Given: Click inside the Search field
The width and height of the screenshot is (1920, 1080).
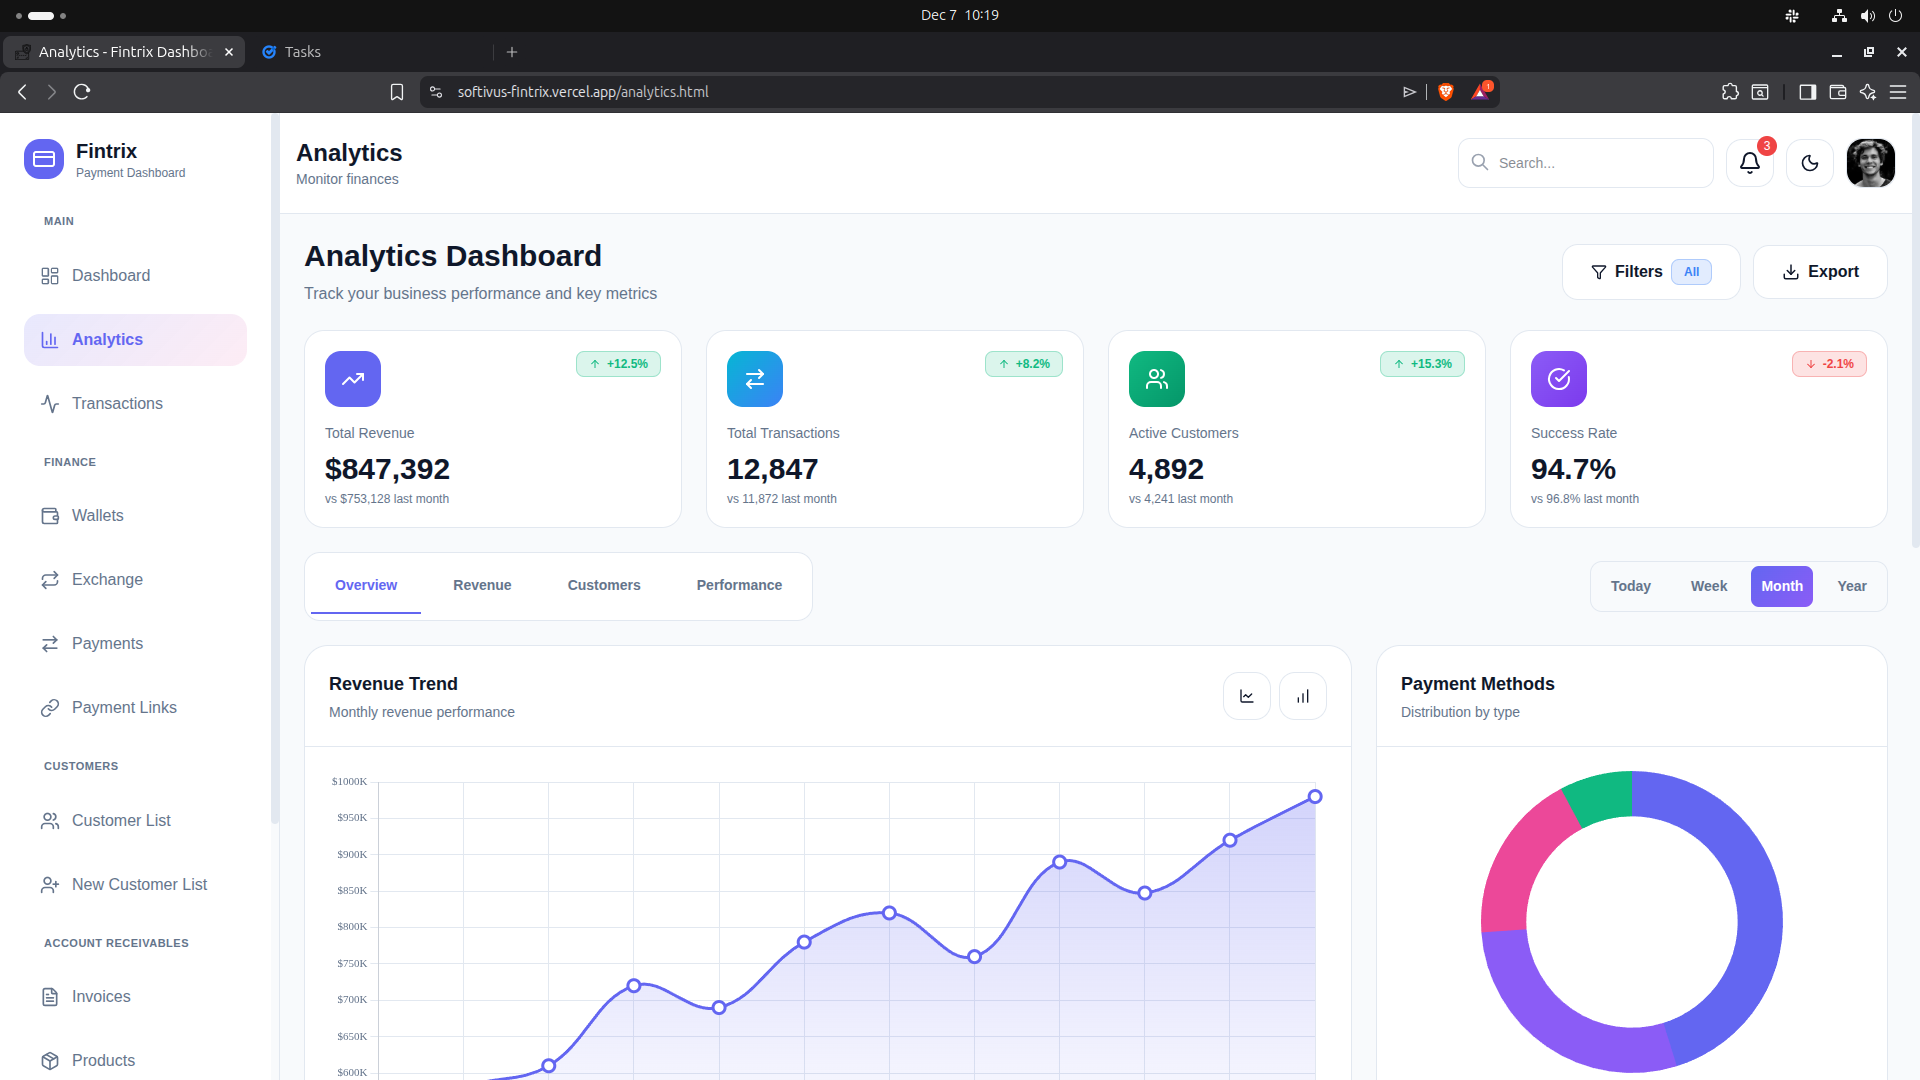Looking at the screenshot, I should pos(1585,162).
